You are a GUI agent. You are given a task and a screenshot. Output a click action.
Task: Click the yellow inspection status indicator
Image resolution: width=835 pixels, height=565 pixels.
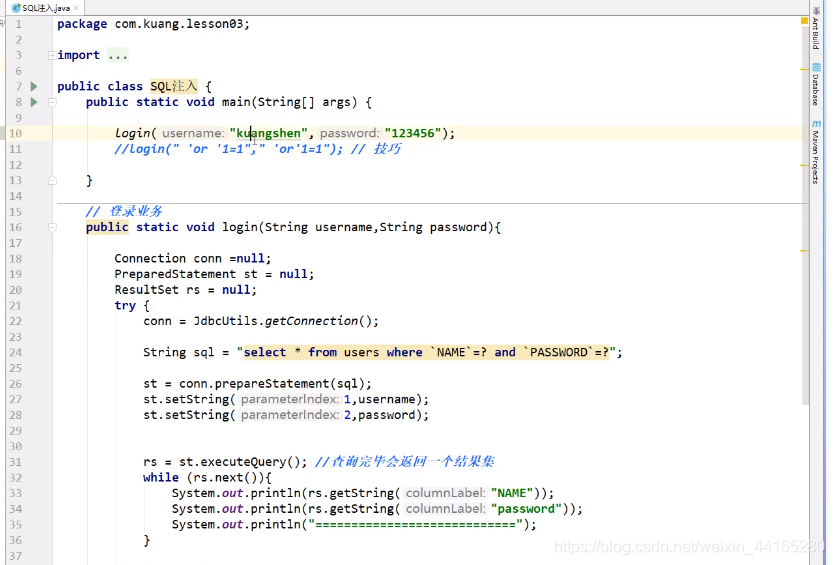[804, 21]
